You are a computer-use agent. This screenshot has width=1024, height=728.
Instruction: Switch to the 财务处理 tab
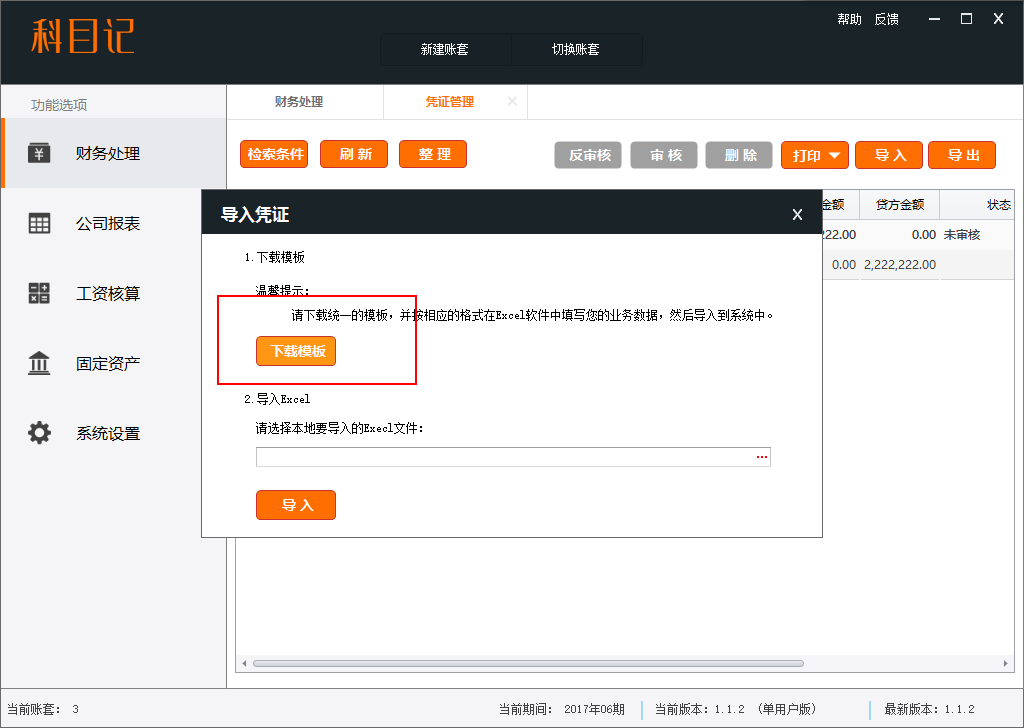[x=299, y=102]
